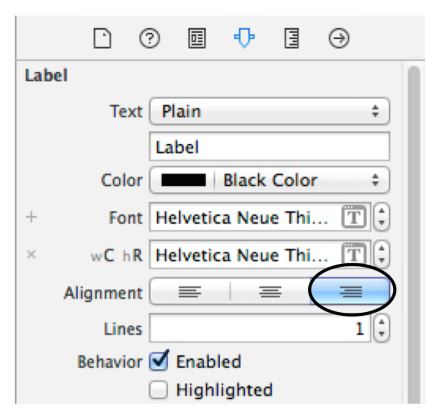
Task: Open the File inspector icon
Action: point(102,38)
